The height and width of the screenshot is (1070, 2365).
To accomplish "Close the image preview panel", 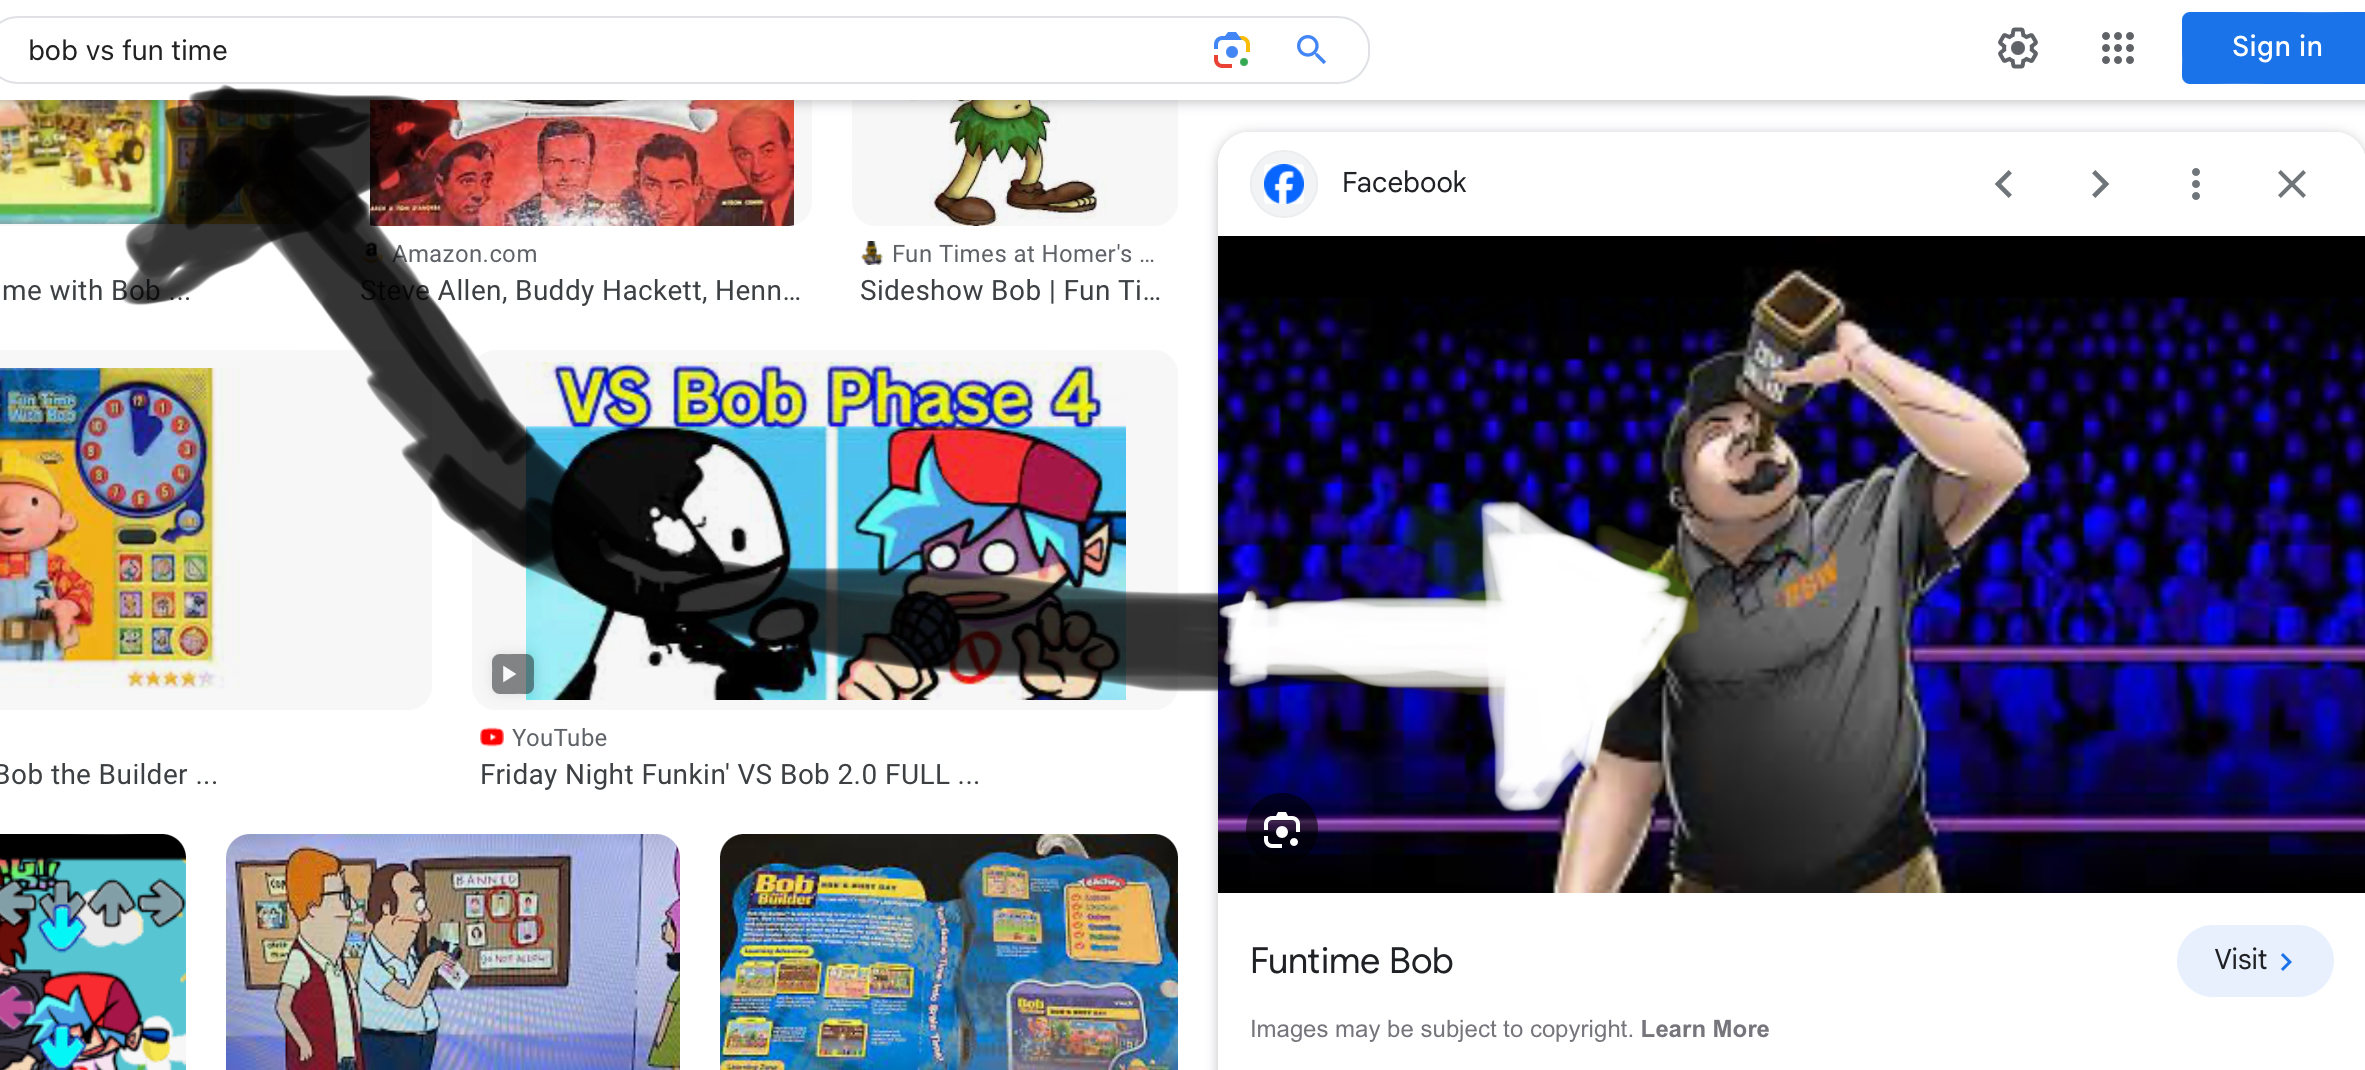I will click(x=2292, y=184).
